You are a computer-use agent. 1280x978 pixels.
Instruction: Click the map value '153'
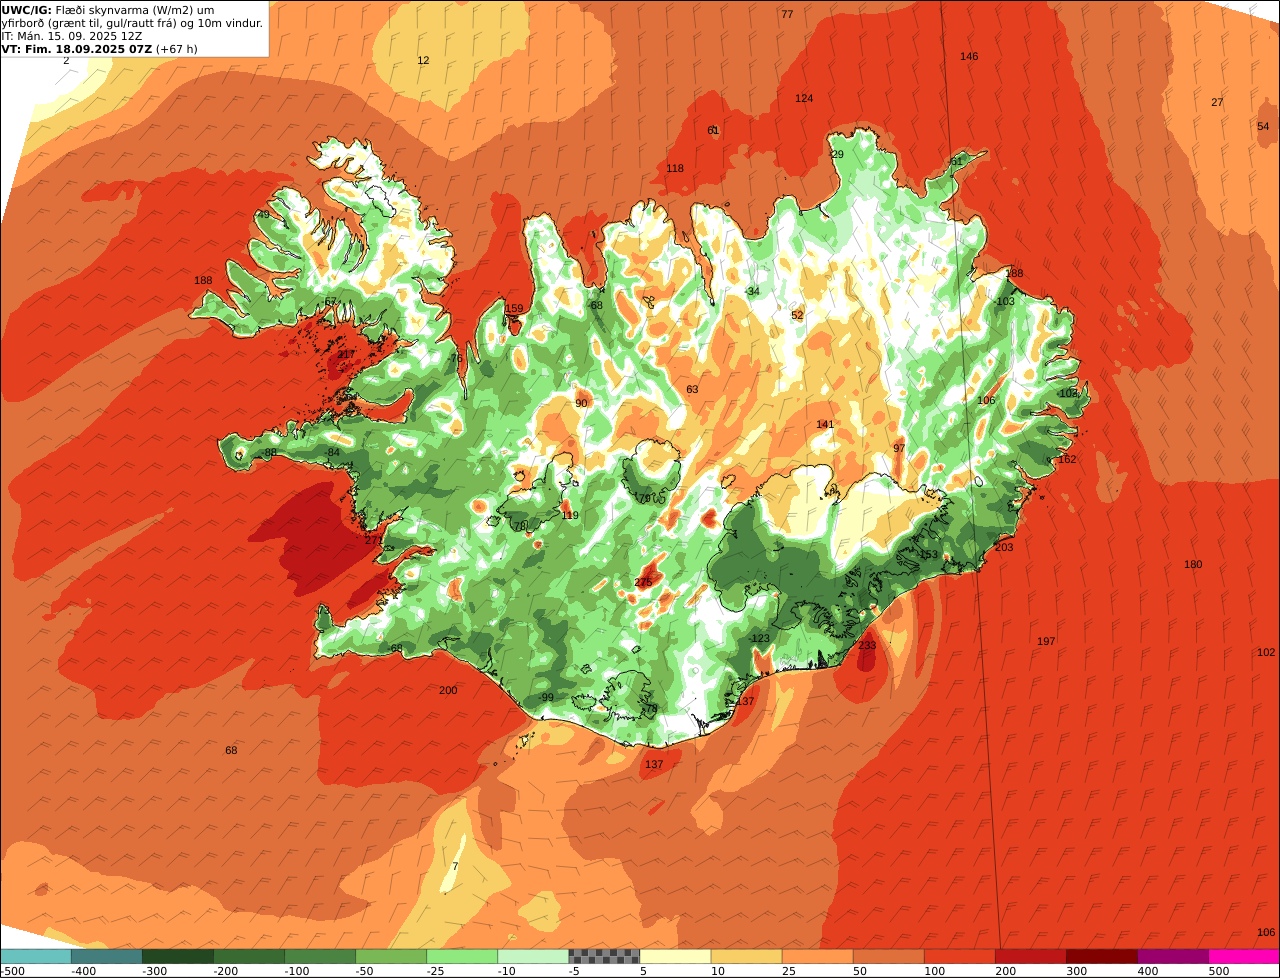[x=929, y=554]
